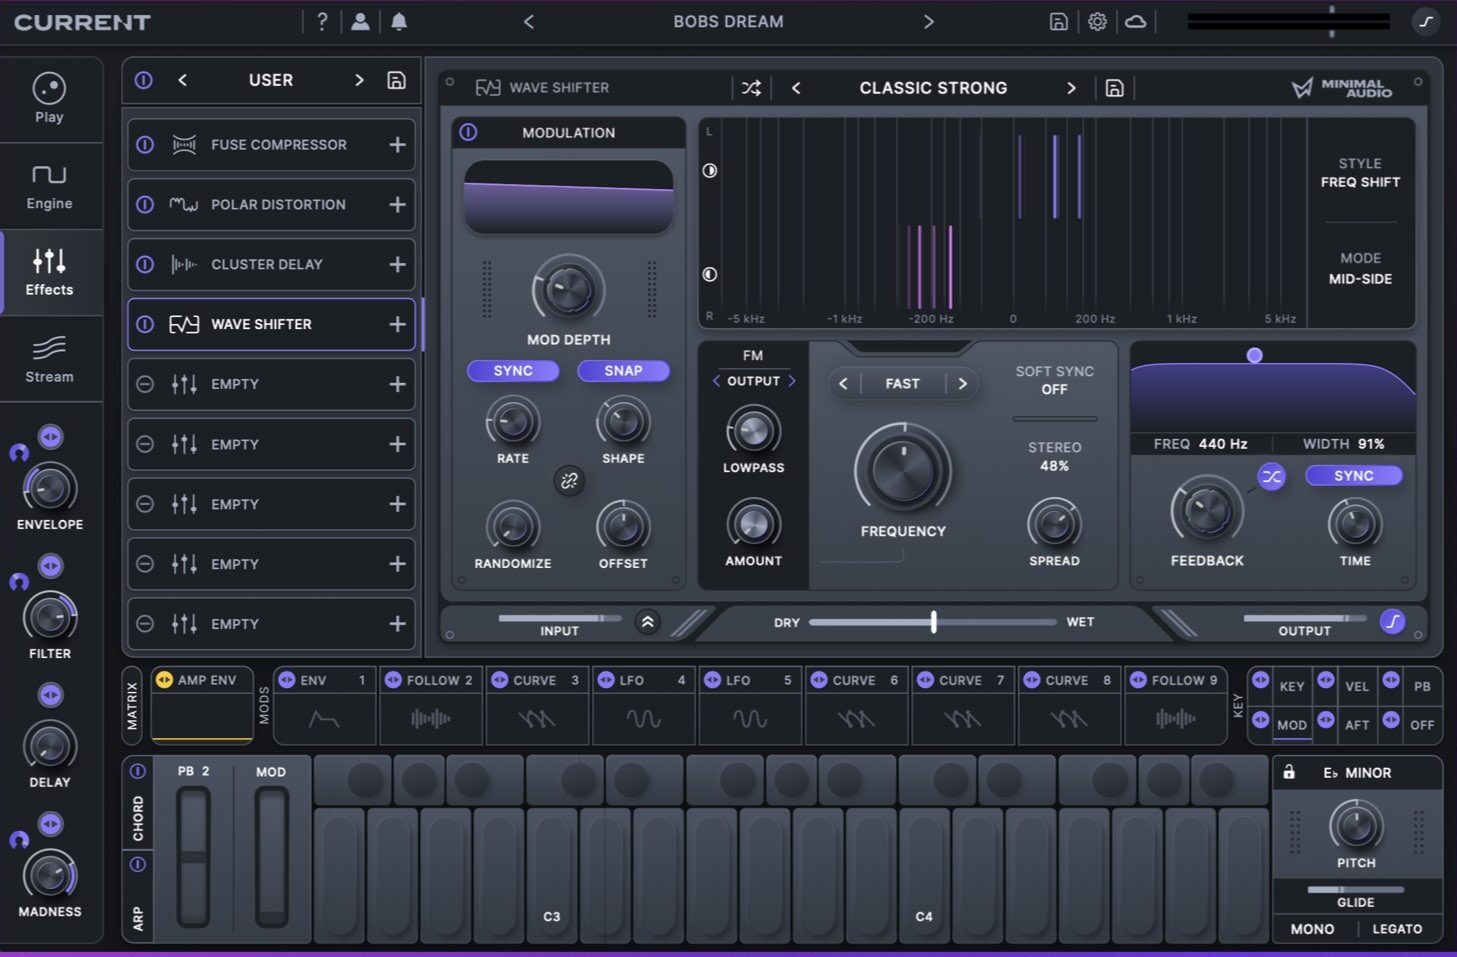Select the Cluster Delay effect slot
The image size is (1457, 957).
tap(266, 265)
